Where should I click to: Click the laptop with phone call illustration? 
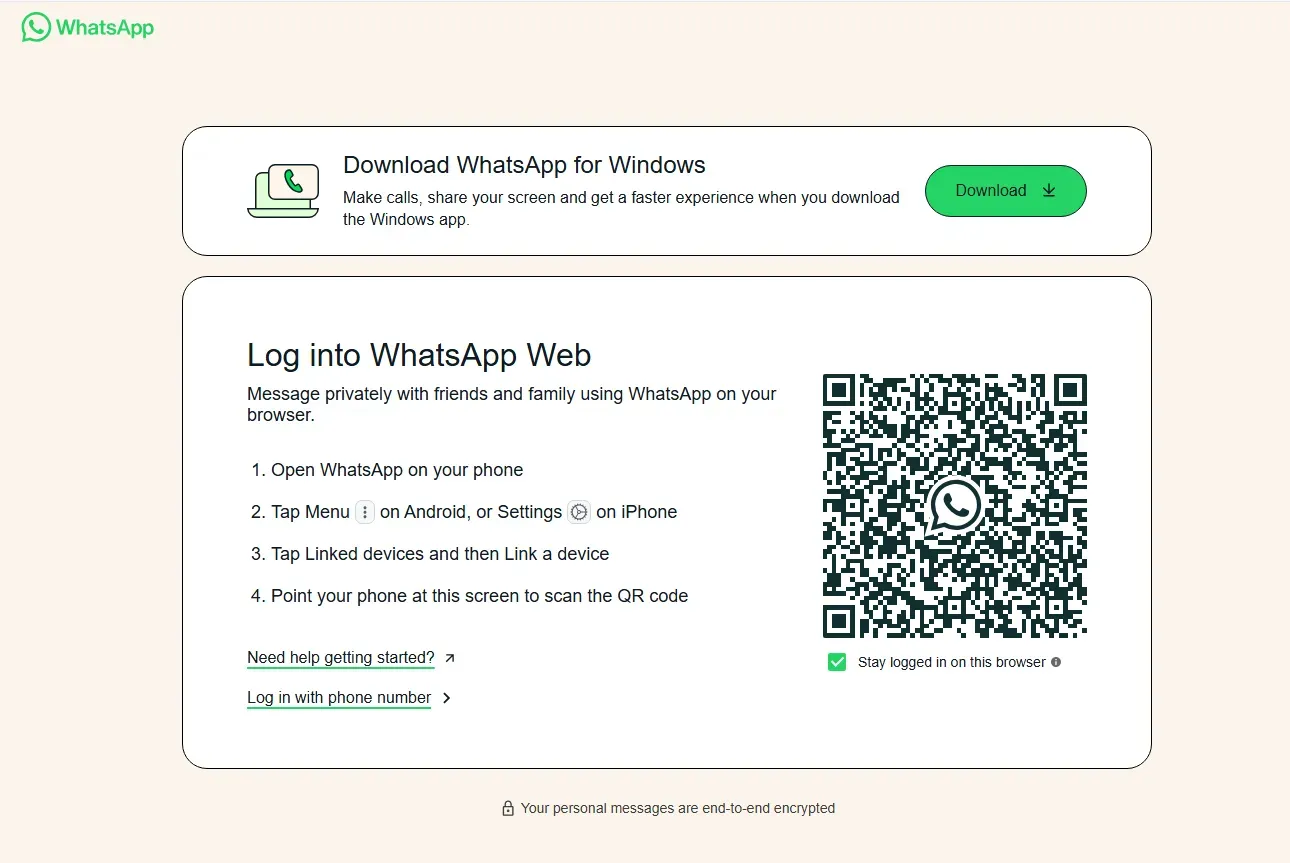tap(283, 191)
